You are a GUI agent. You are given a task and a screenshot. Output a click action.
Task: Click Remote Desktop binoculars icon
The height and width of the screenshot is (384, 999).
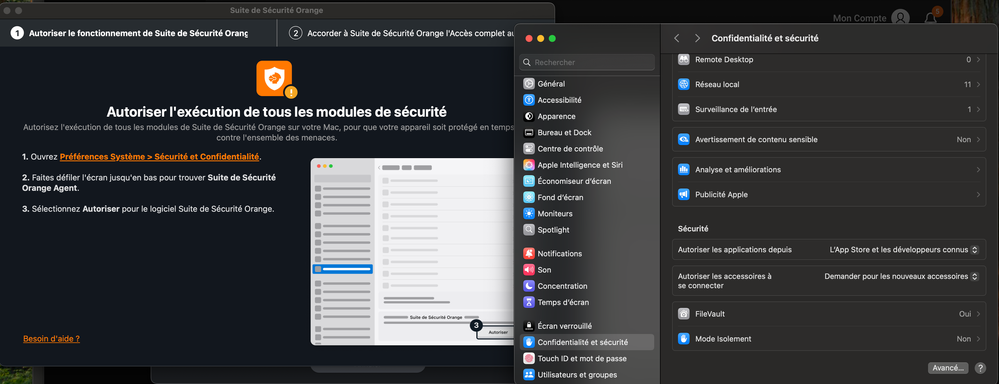684,59
